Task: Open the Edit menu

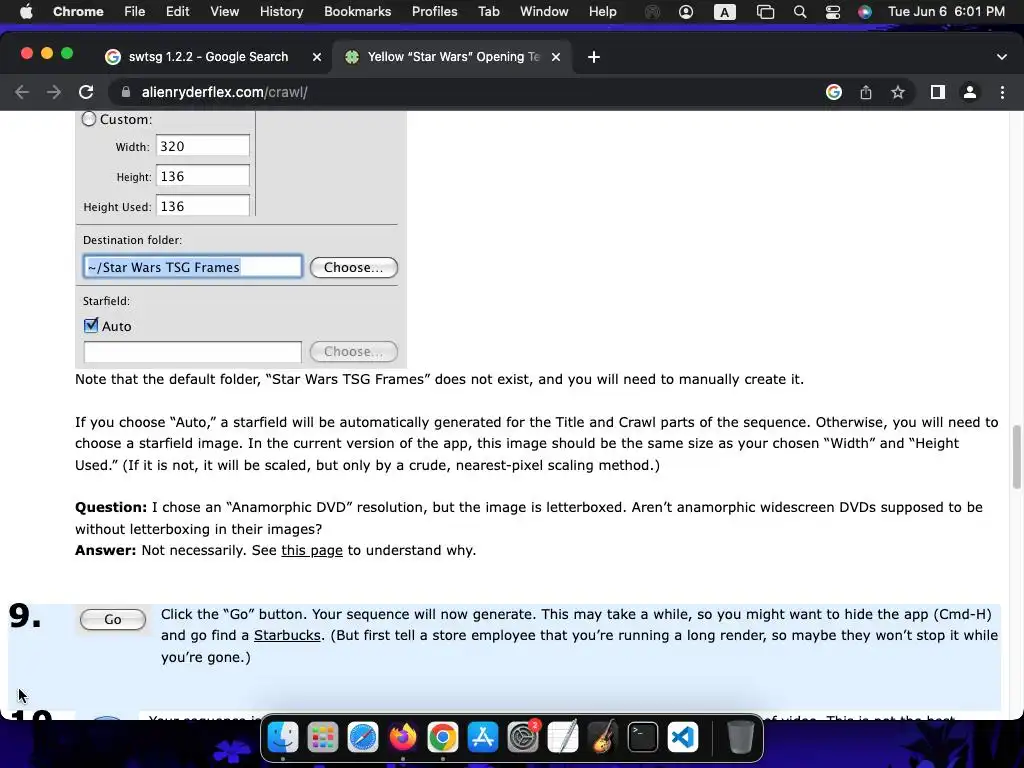Action: tap(177, 11)
